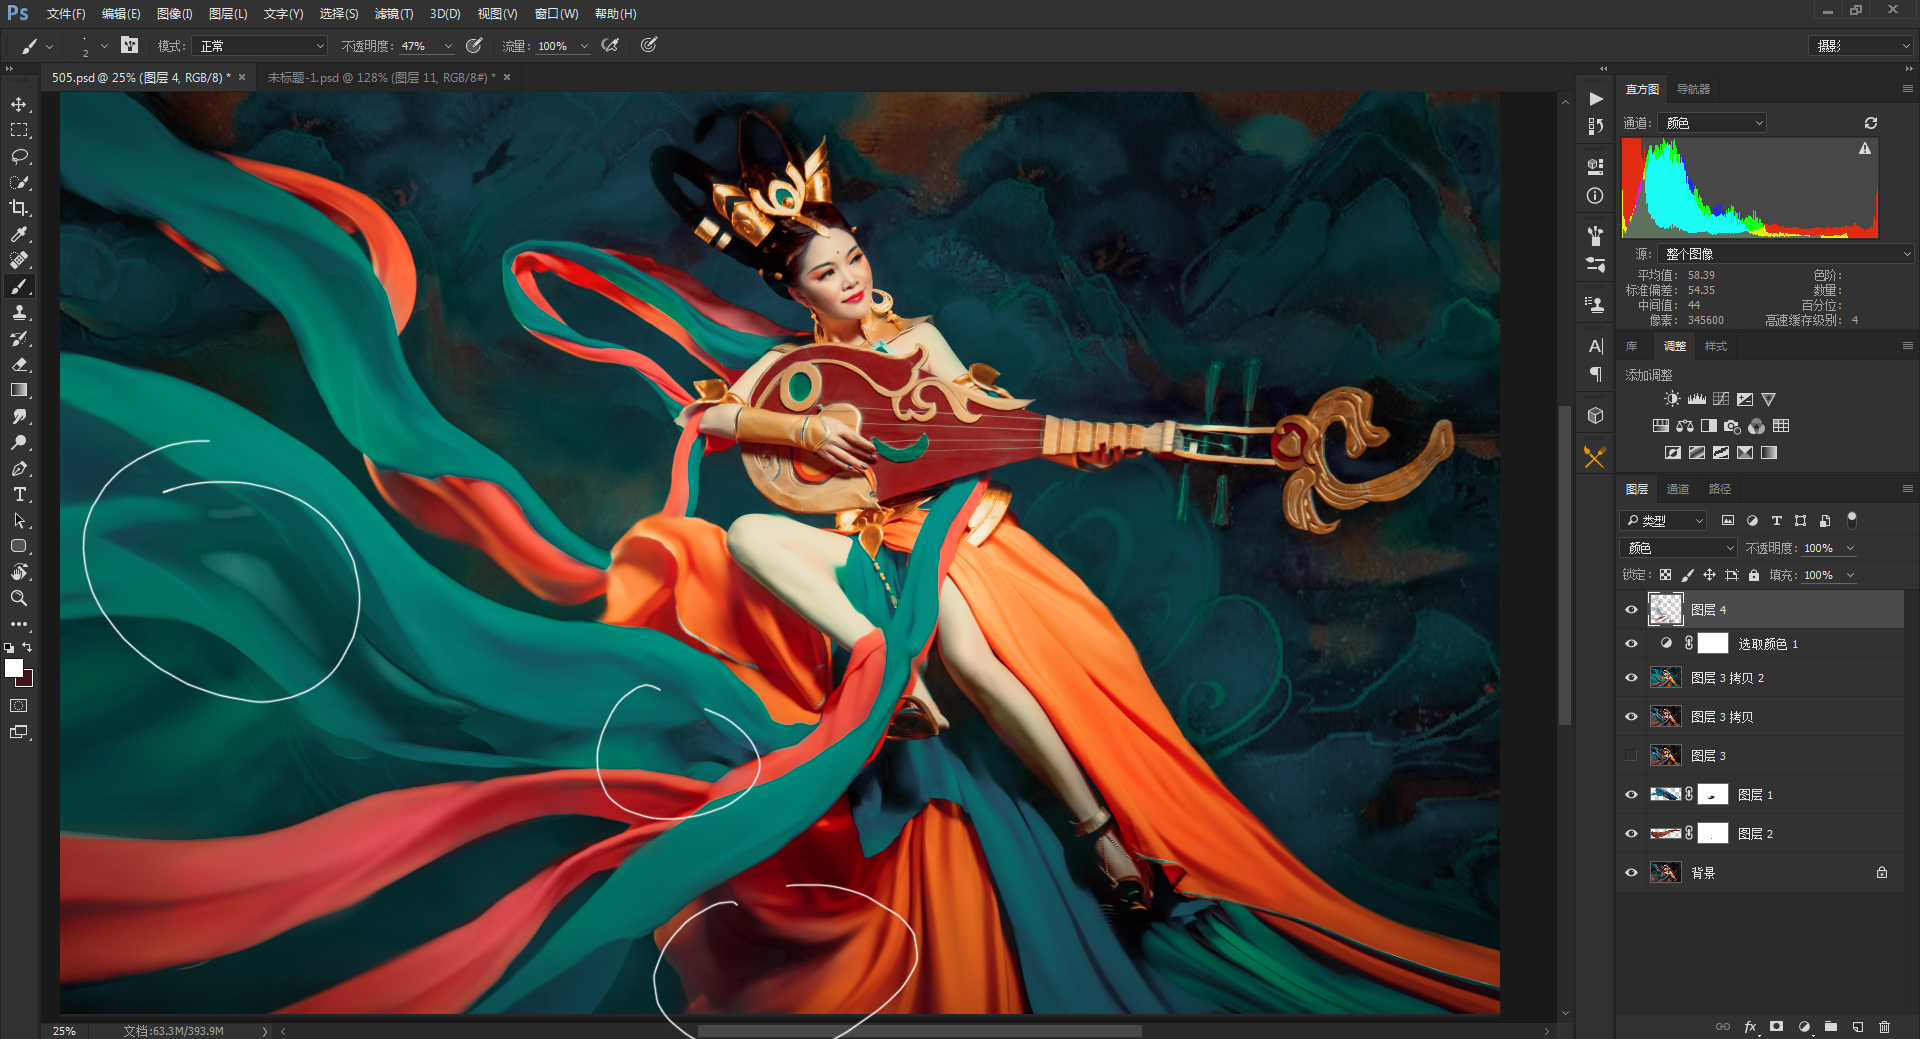Screen dimensions: 1920x1039
Task: Select the Rectangular Marquee tool
Action: coord(19,130)
